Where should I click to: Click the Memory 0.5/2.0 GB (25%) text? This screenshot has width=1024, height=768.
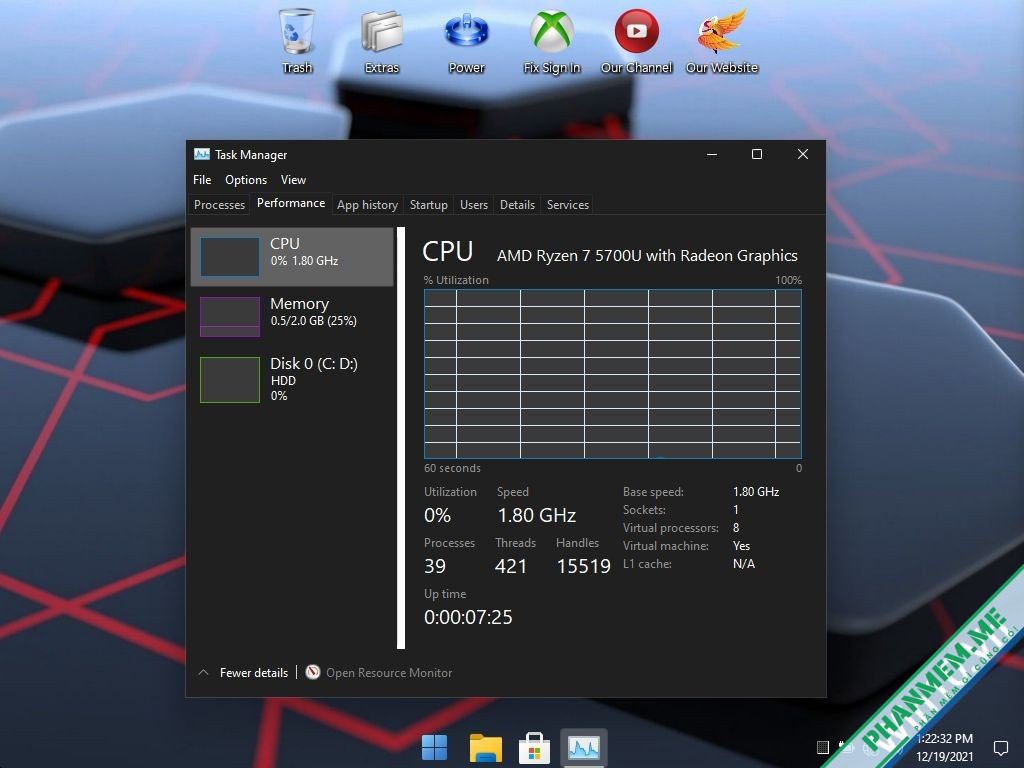coord(313,321)
